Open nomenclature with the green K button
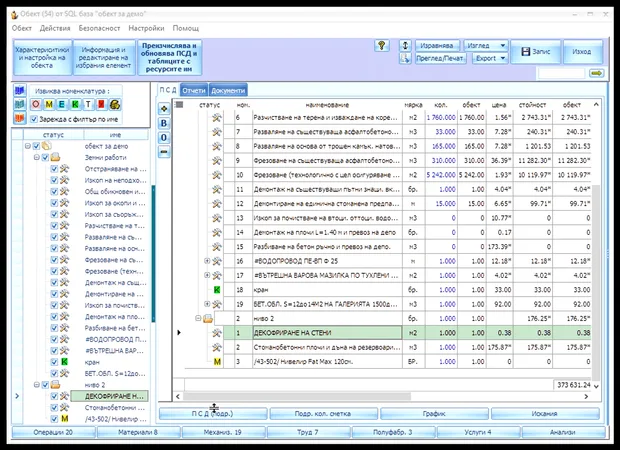Viewport: 620px width, 450px height. pyautogui.click(x=75, y=104)
